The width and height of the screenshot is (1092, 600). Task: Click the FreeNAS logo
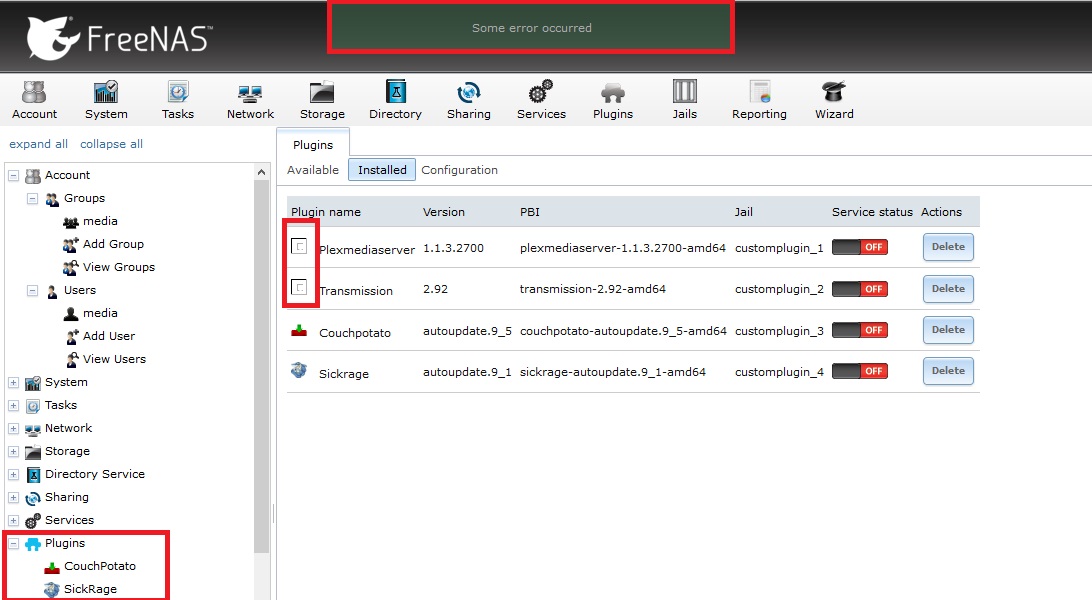point(120,38)
